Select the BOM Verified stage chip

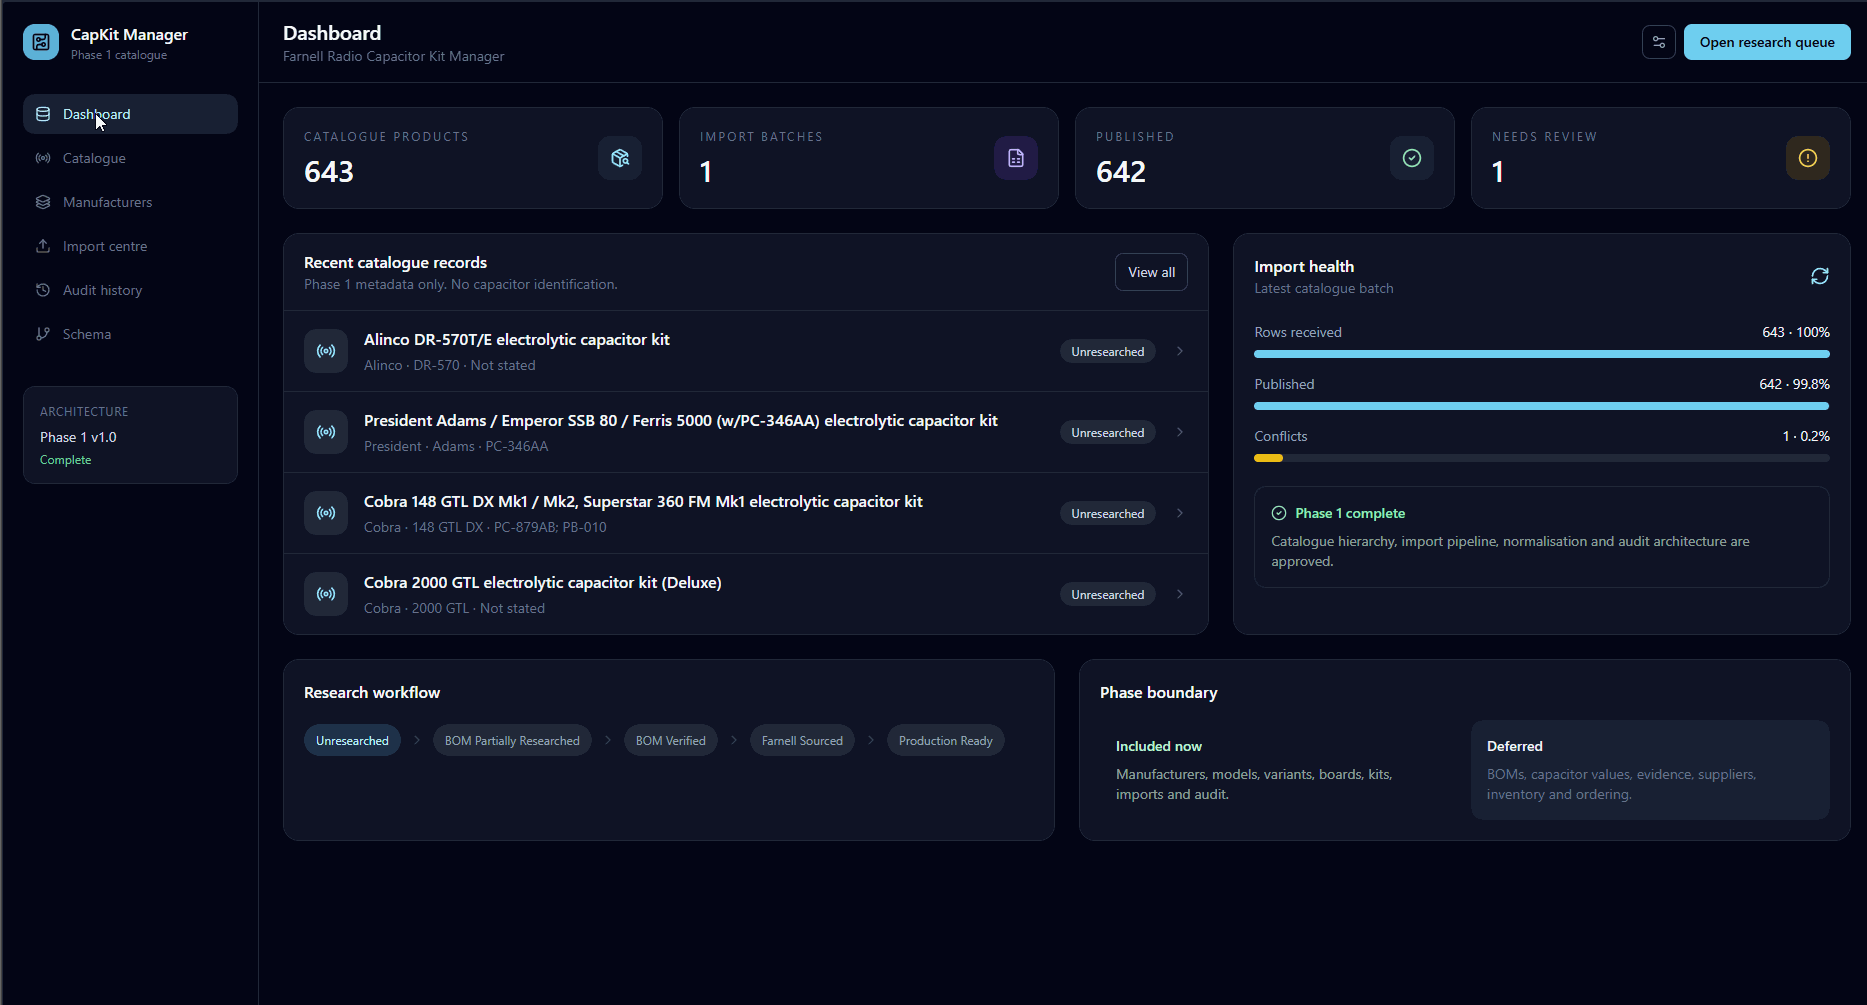point(671,740)
